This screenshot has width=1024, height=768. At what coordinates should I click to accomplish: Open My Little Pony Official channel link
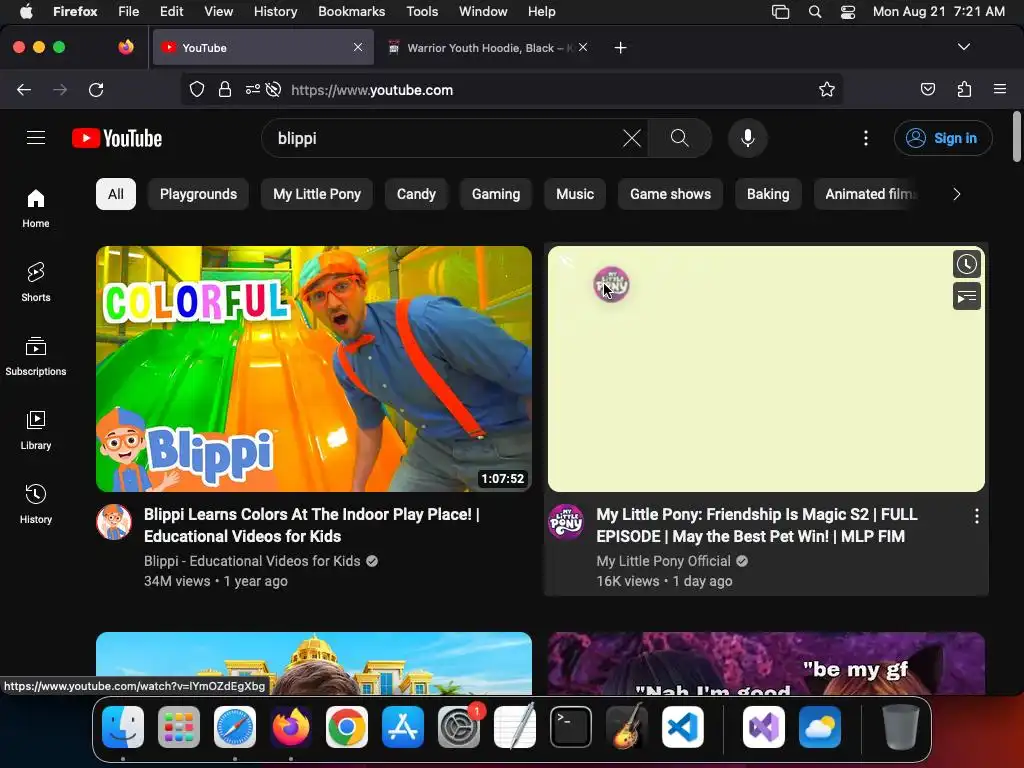(x=664, y=561)
